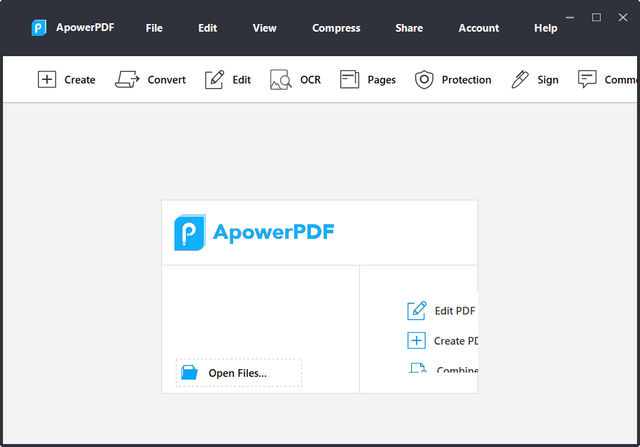Click the ApowerPDF logo in title bar
The height and width of the screenshot is (447, 640).
click(39, 28)
